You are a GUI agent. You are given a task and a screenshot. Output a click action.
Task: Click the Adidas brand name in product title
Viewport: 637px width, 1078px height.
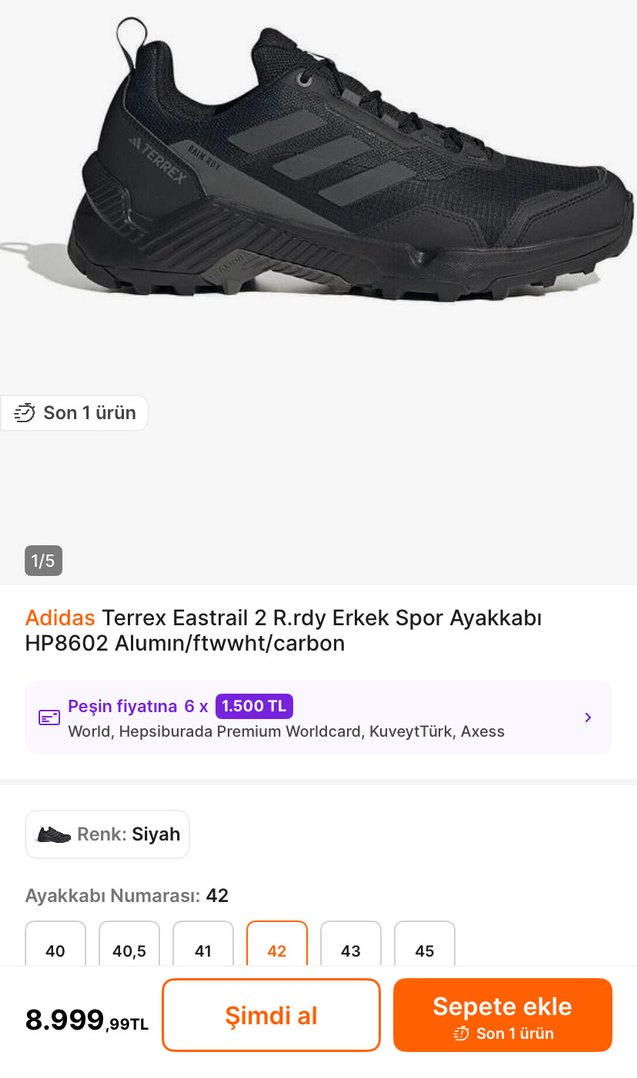[56, 618]
